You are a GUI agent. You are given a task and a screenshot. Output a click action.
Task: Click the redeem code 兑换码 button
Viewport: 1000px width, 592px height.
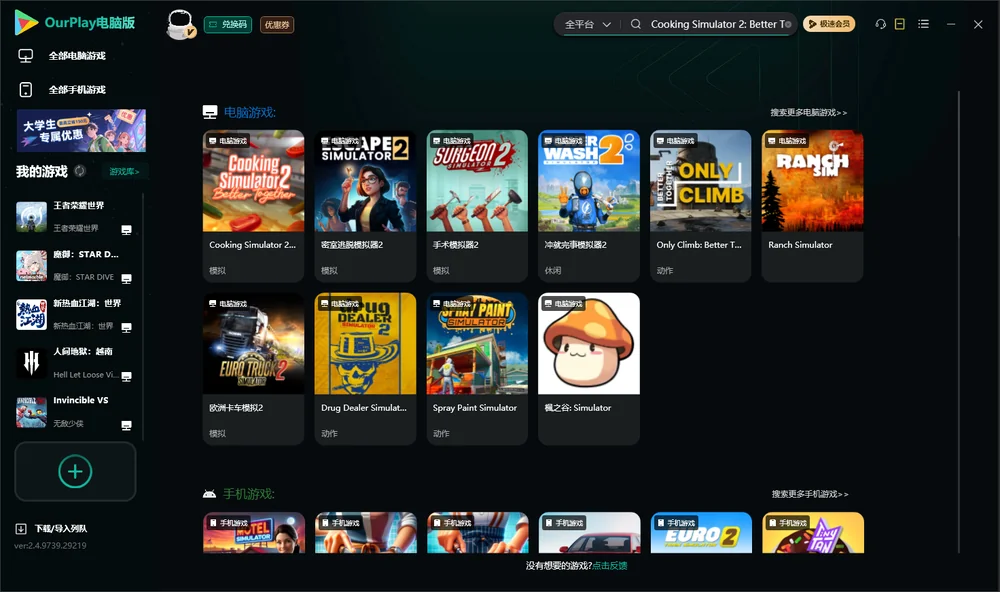228,25
